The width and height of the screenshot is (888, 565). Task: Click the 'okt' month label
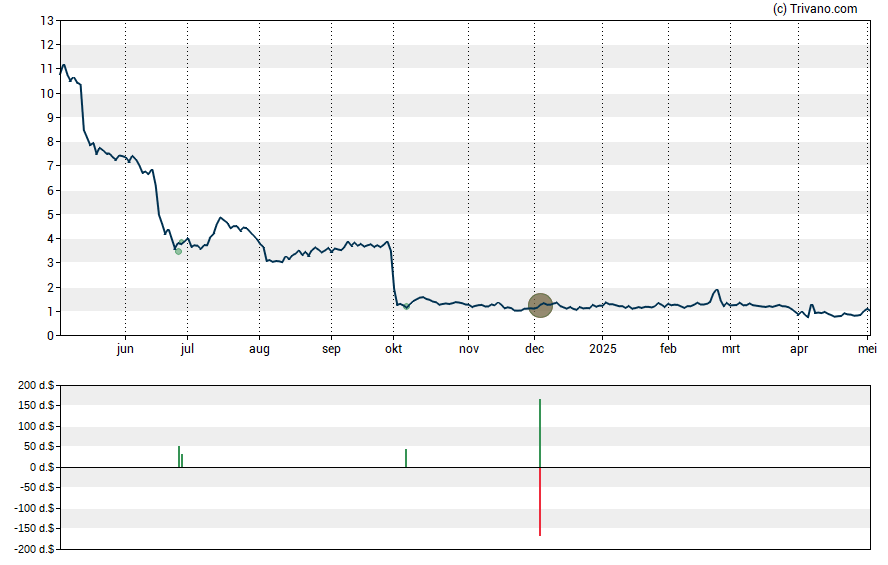[x=394, y=349]
